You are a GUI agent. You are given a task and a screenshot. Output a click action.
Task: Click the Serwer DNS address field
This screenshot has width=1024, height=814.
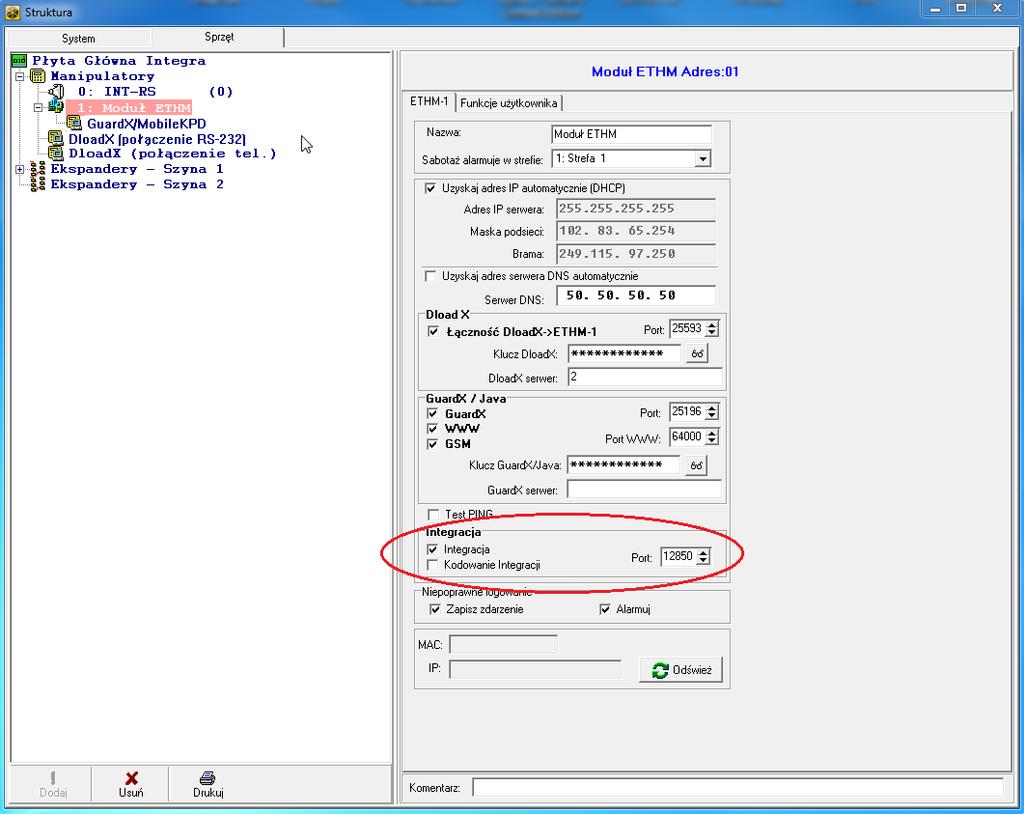[x=635, y=295]
